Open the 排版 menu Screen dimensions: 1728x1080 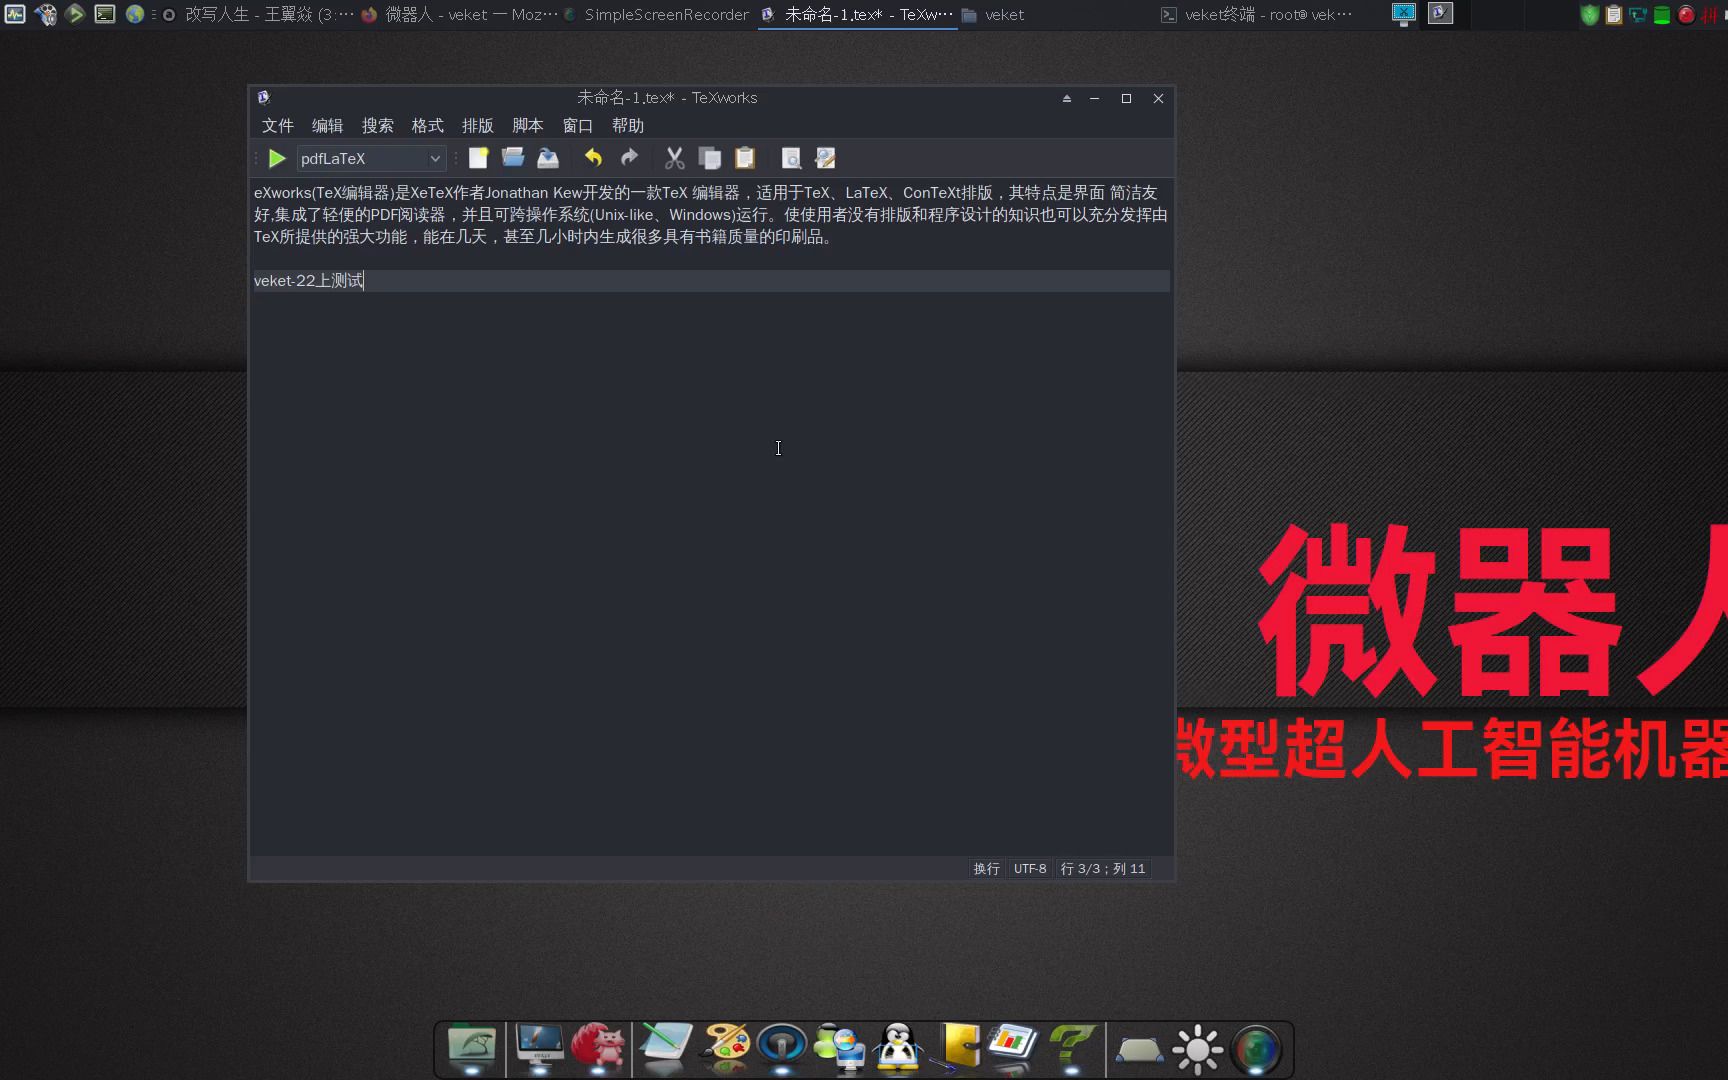coord(478,125)
